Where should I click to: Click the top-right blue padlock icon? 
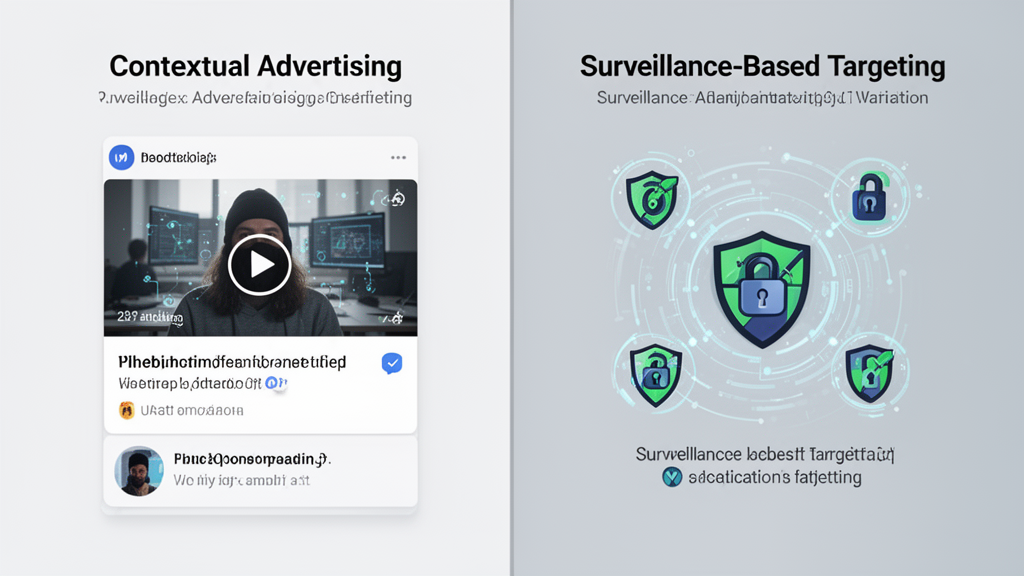[x=869, y=197]
